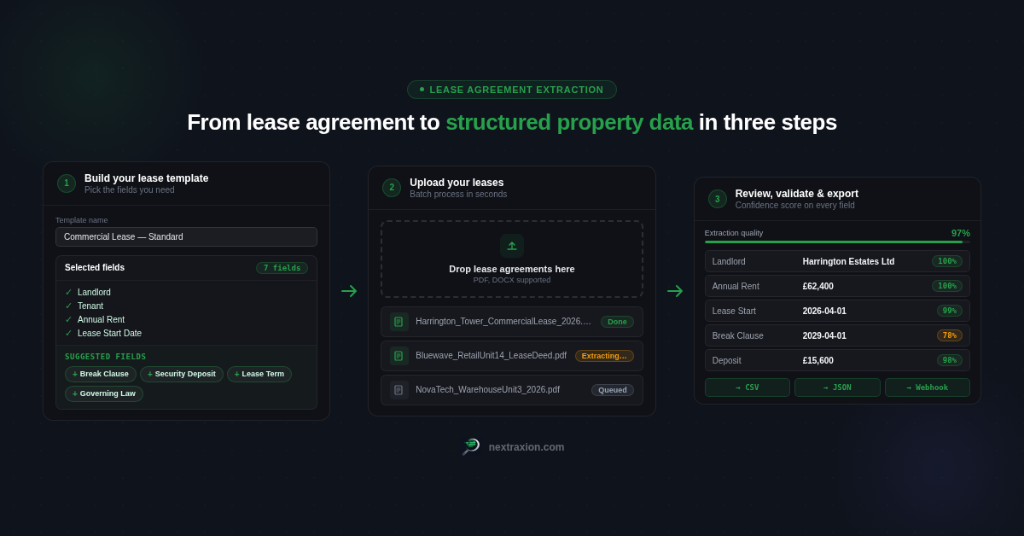
Task: Click the £15,600 Deposit value
Action: click(x=818, y=361)
